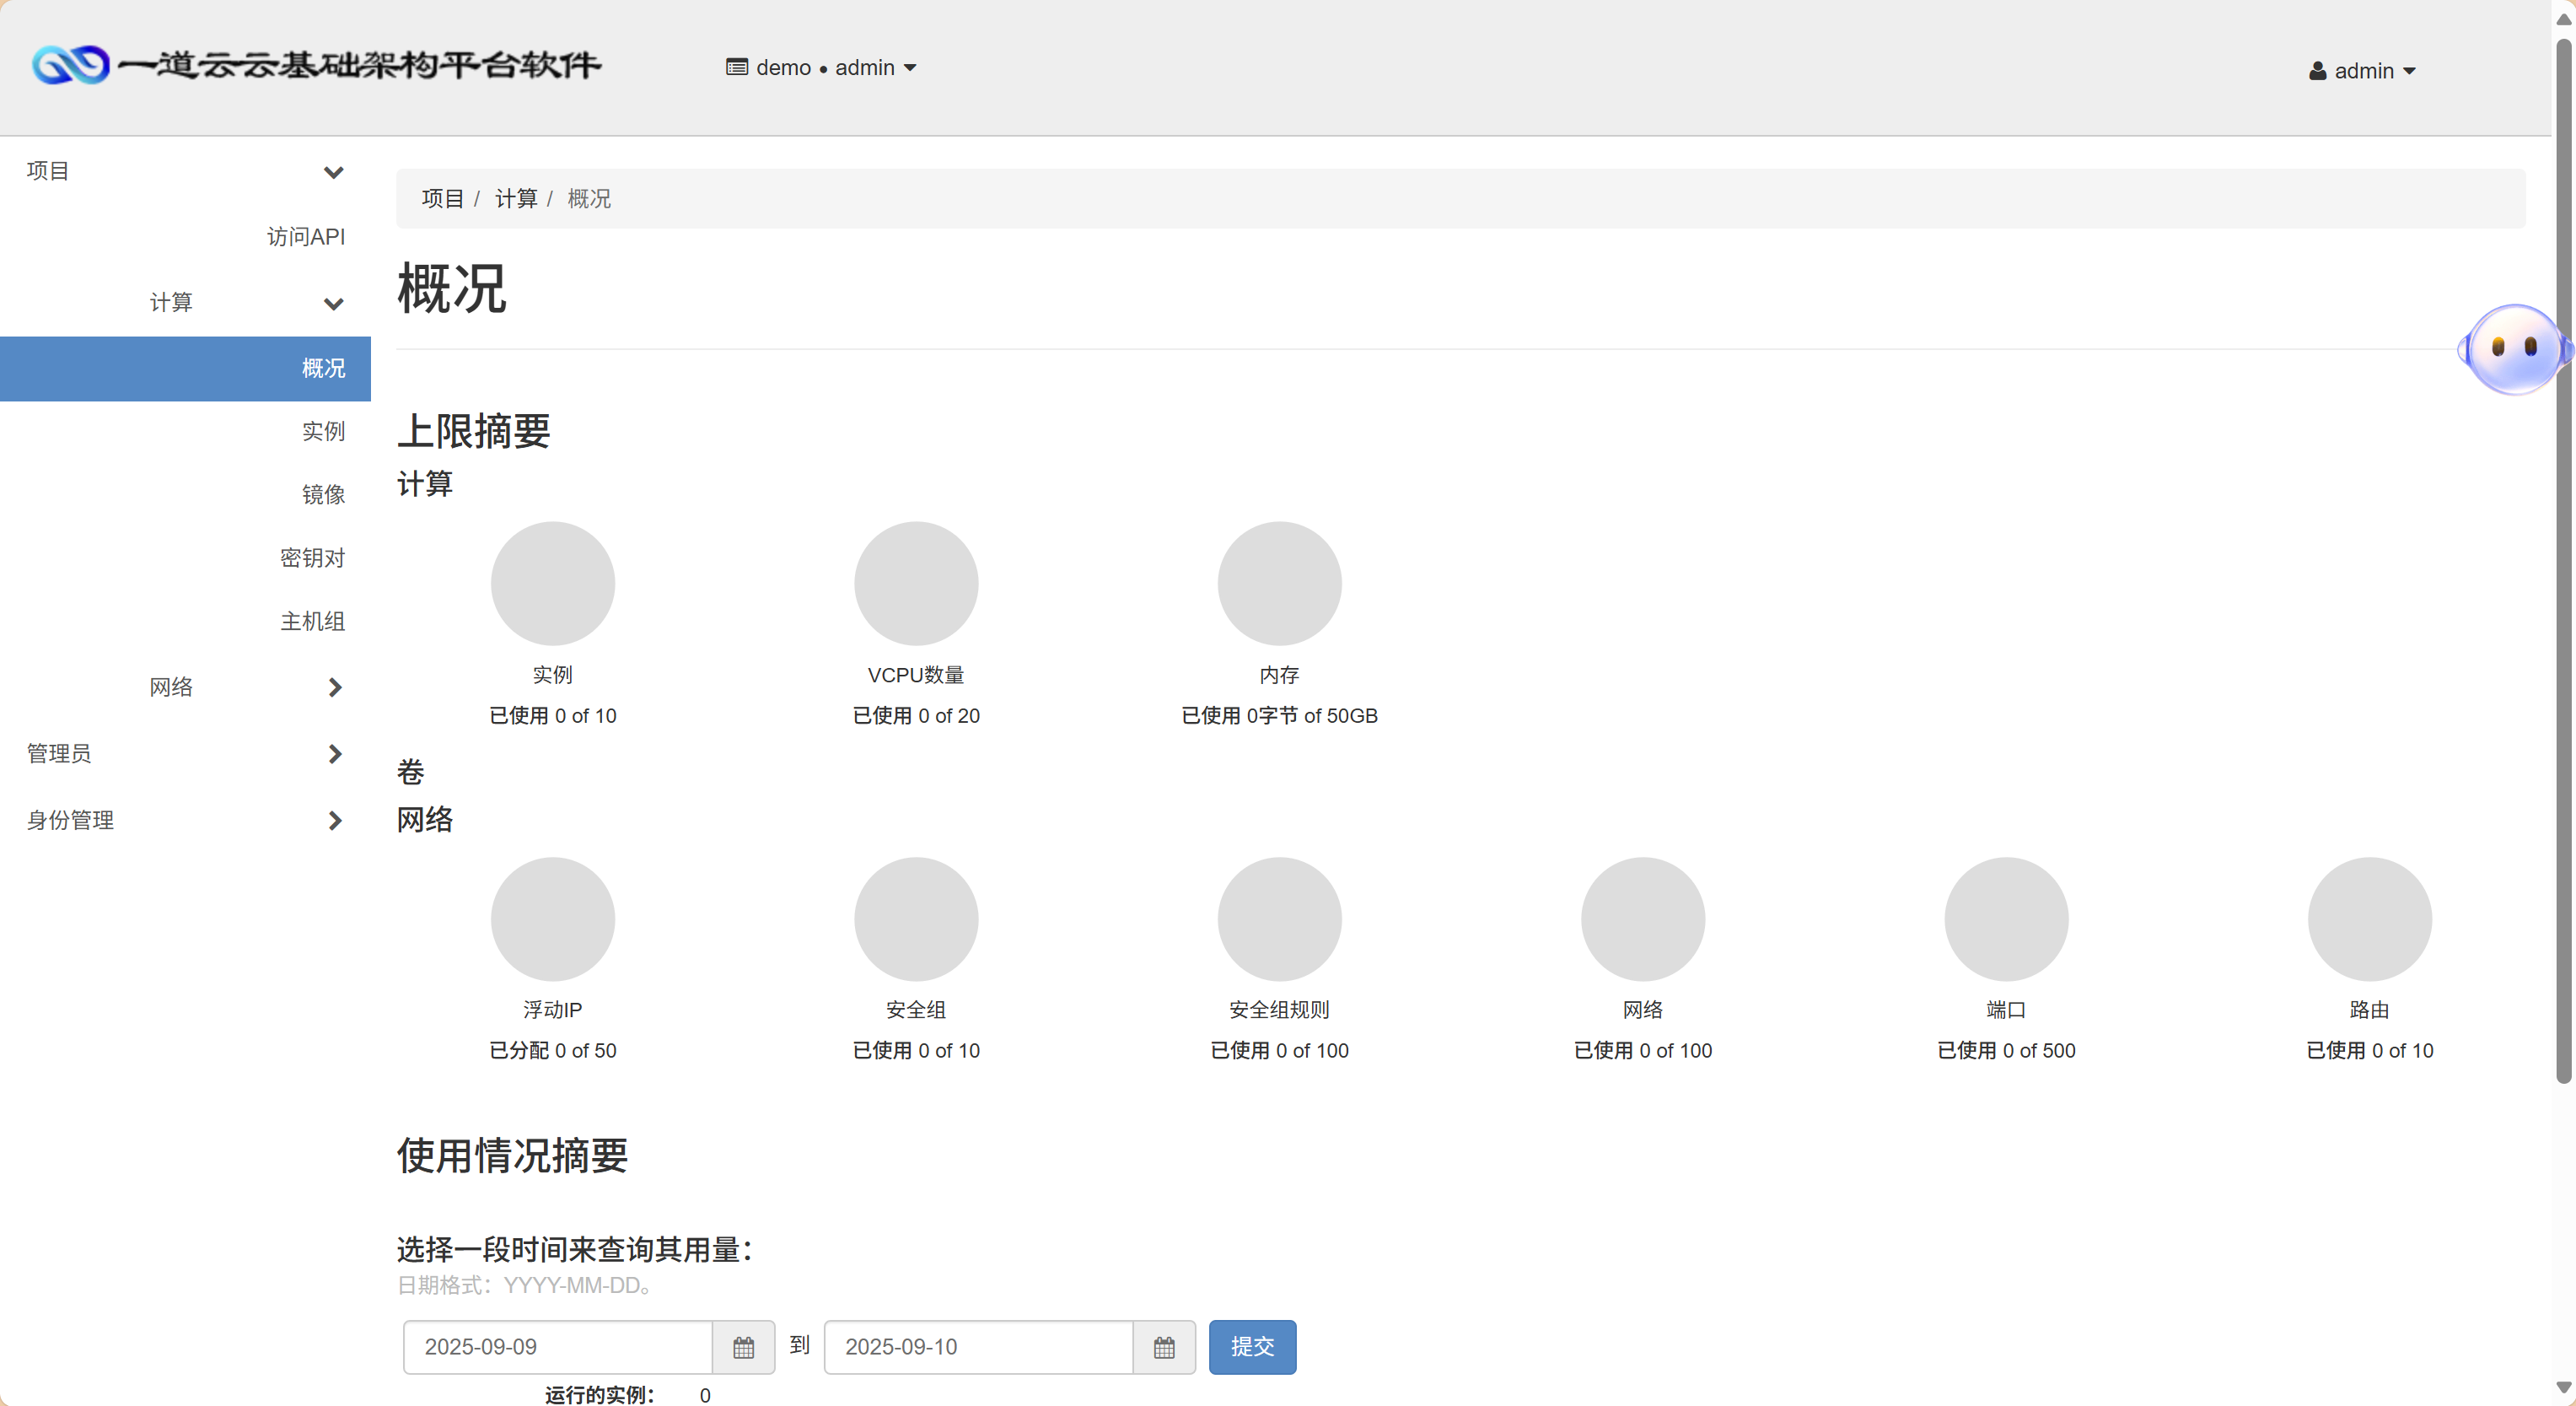Click the 提交 submit button

1251,1347
